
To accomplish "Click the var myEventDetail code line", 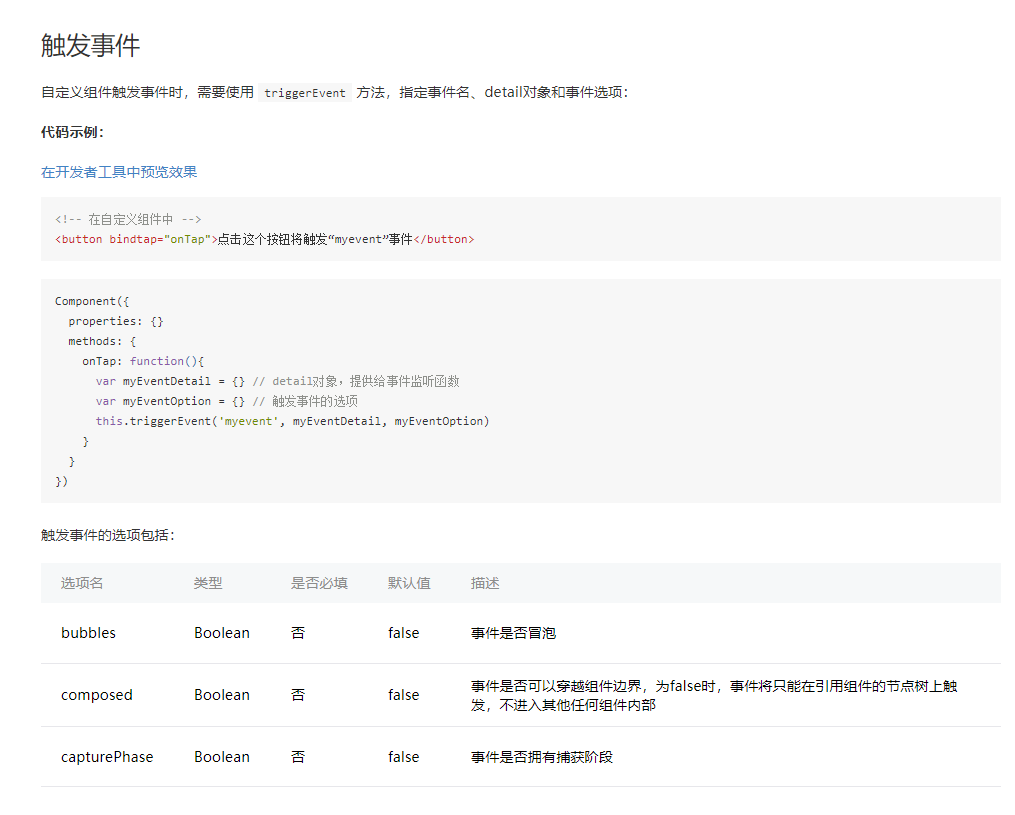I will click(278, 381).
